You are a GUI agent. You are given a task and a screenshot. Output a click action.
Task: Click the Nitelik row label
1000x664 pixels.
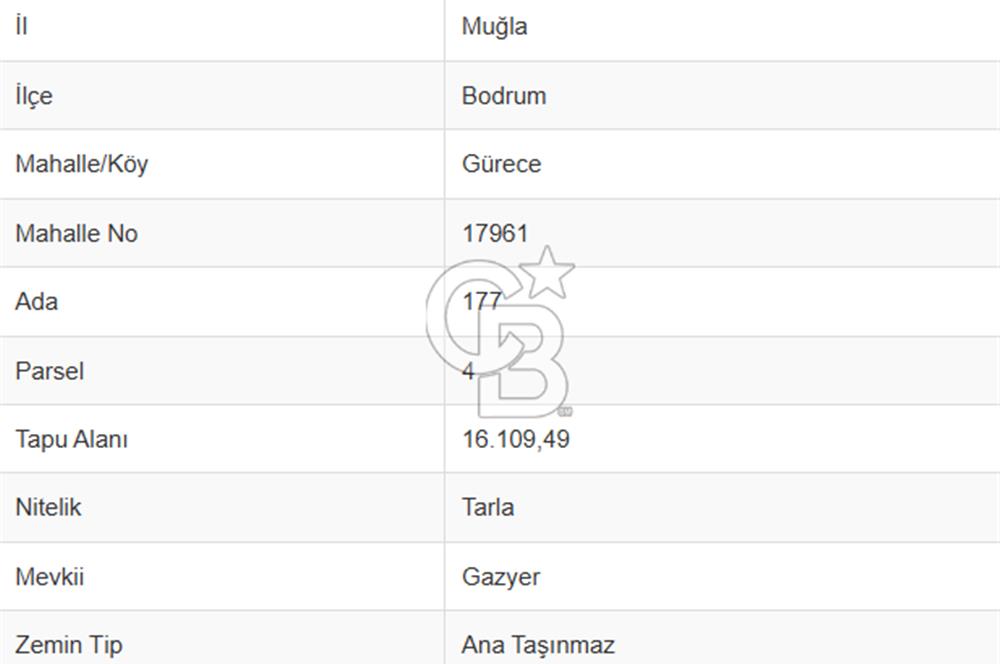pos(48,507)
